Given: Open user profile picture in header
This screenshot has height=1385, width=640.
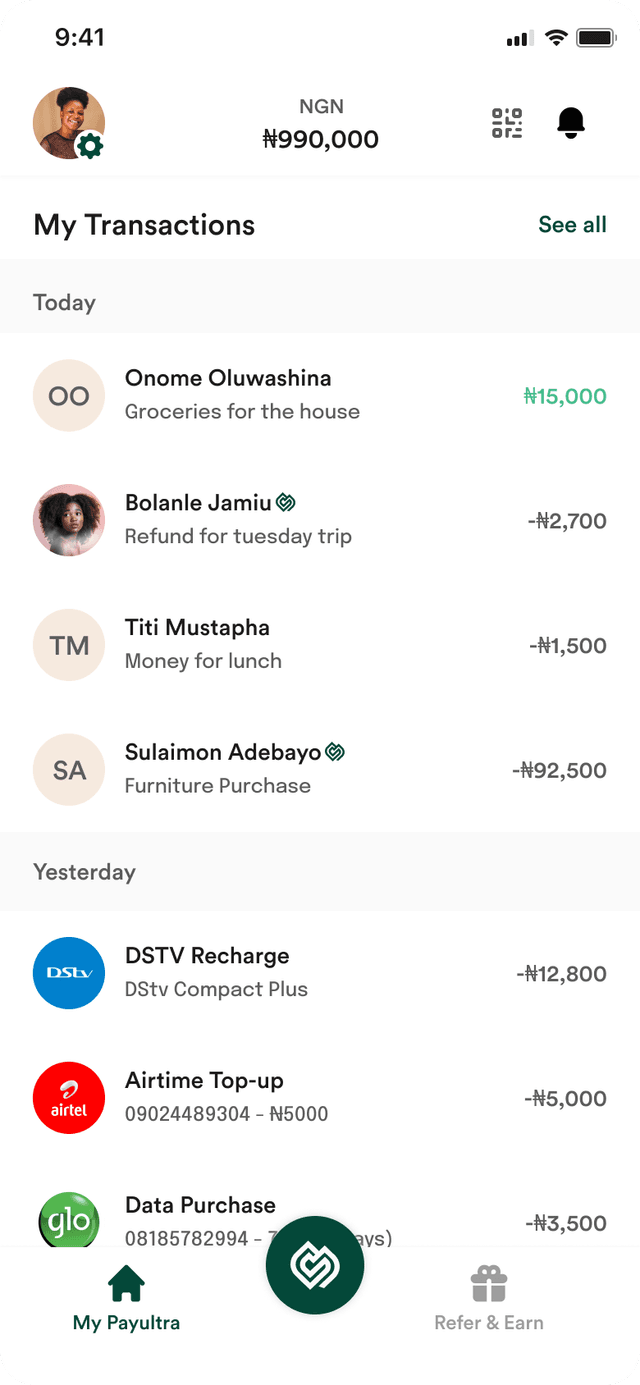Looking at the screenshot, I should 69,123.
